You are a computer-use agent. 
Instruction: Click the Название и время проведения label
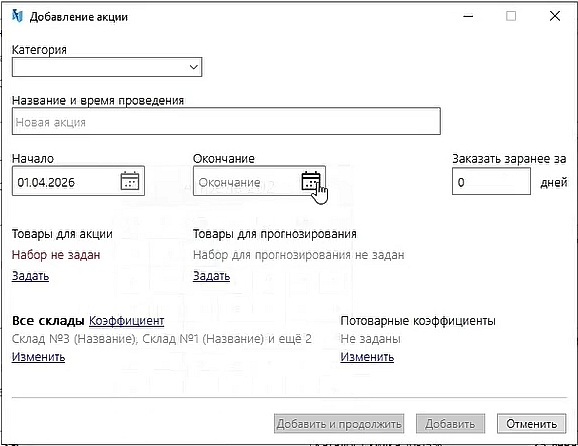pos(98,100)
